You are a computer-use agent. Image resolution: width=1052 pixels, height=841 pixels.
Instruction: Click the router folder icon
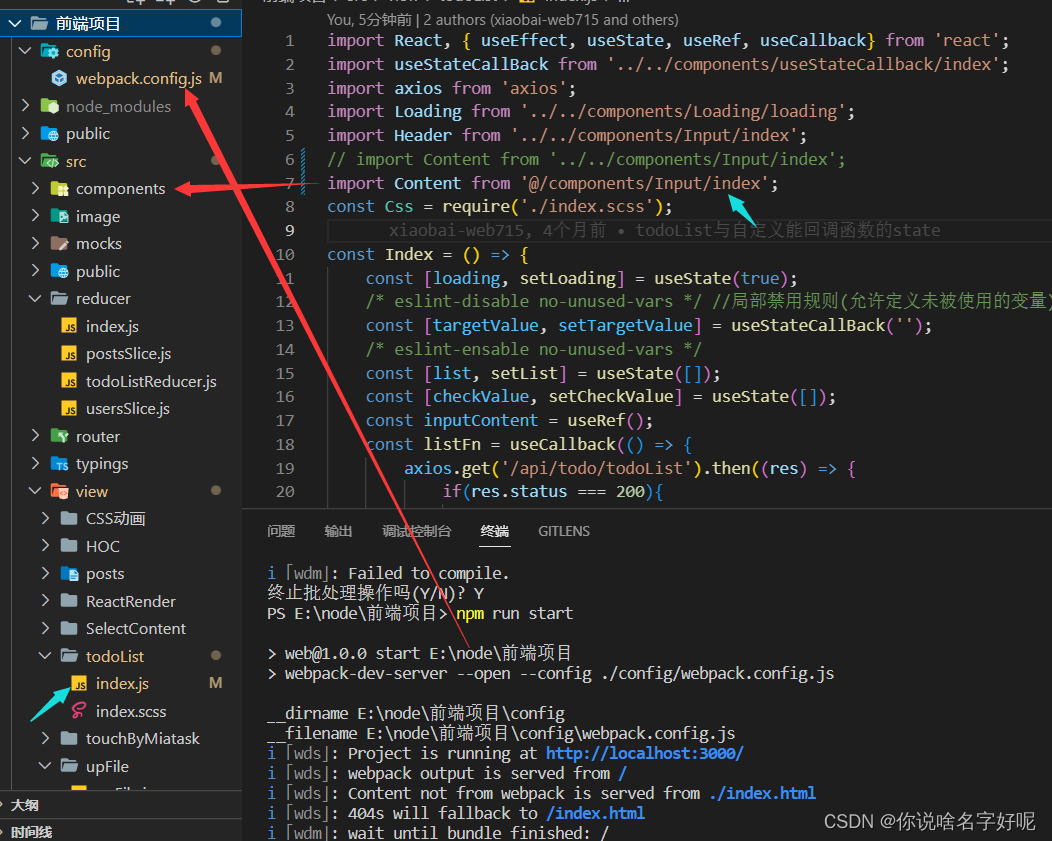60,437
